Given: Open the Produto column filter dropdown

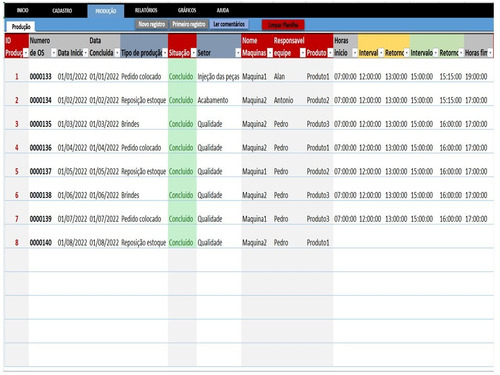Looking at the screenshot, I should point(330,53).
